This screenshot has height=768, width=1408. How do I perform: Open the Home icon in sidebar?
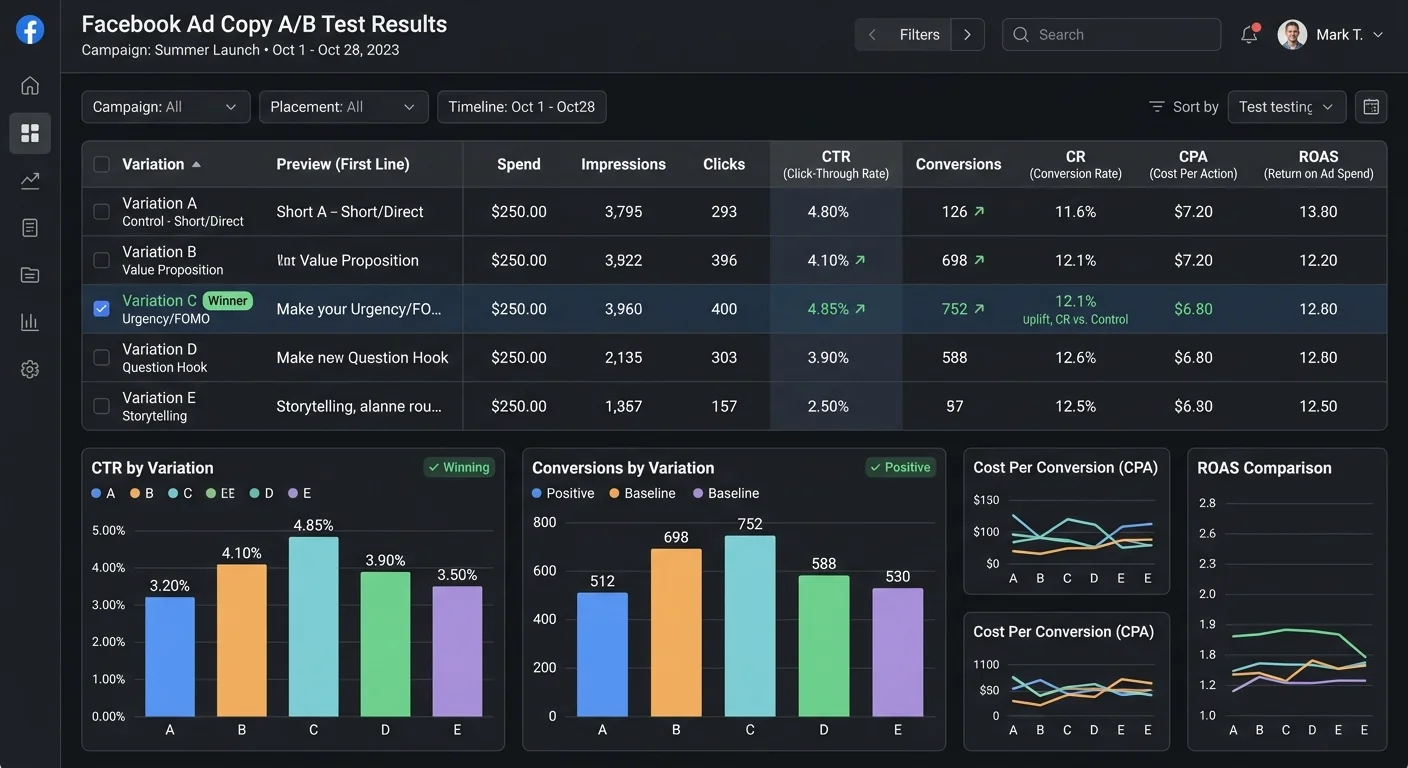pyautogui.click(x=30, y=85)
